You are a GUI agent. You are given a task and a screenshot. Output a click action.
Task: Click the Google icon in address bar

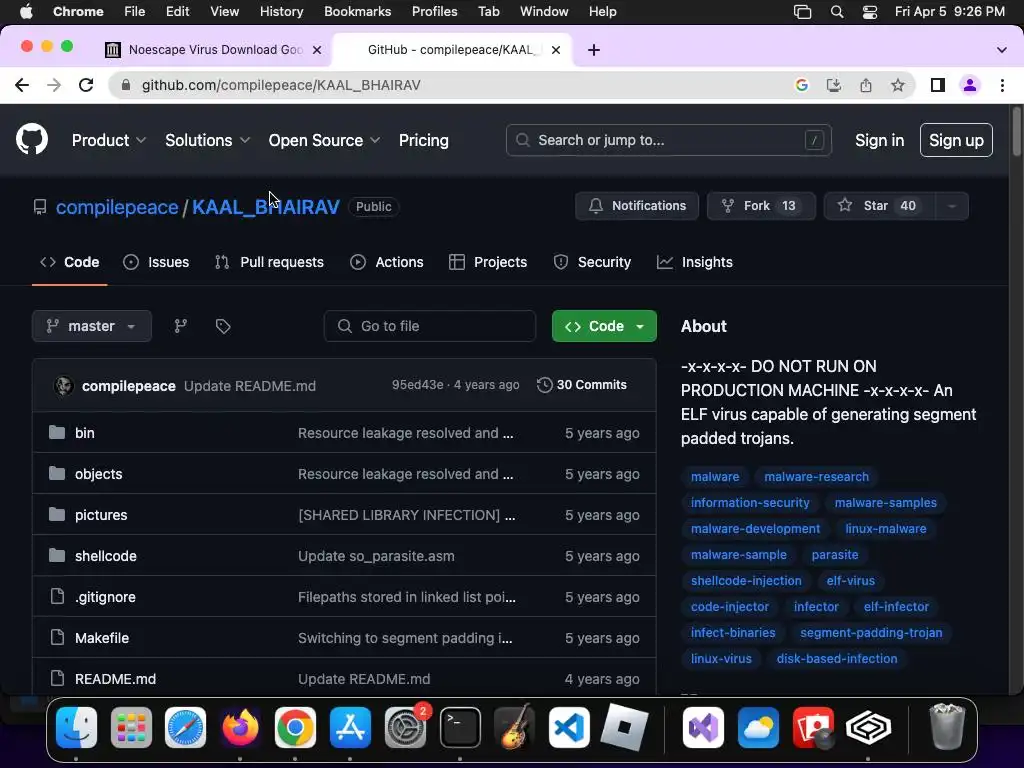801,85
